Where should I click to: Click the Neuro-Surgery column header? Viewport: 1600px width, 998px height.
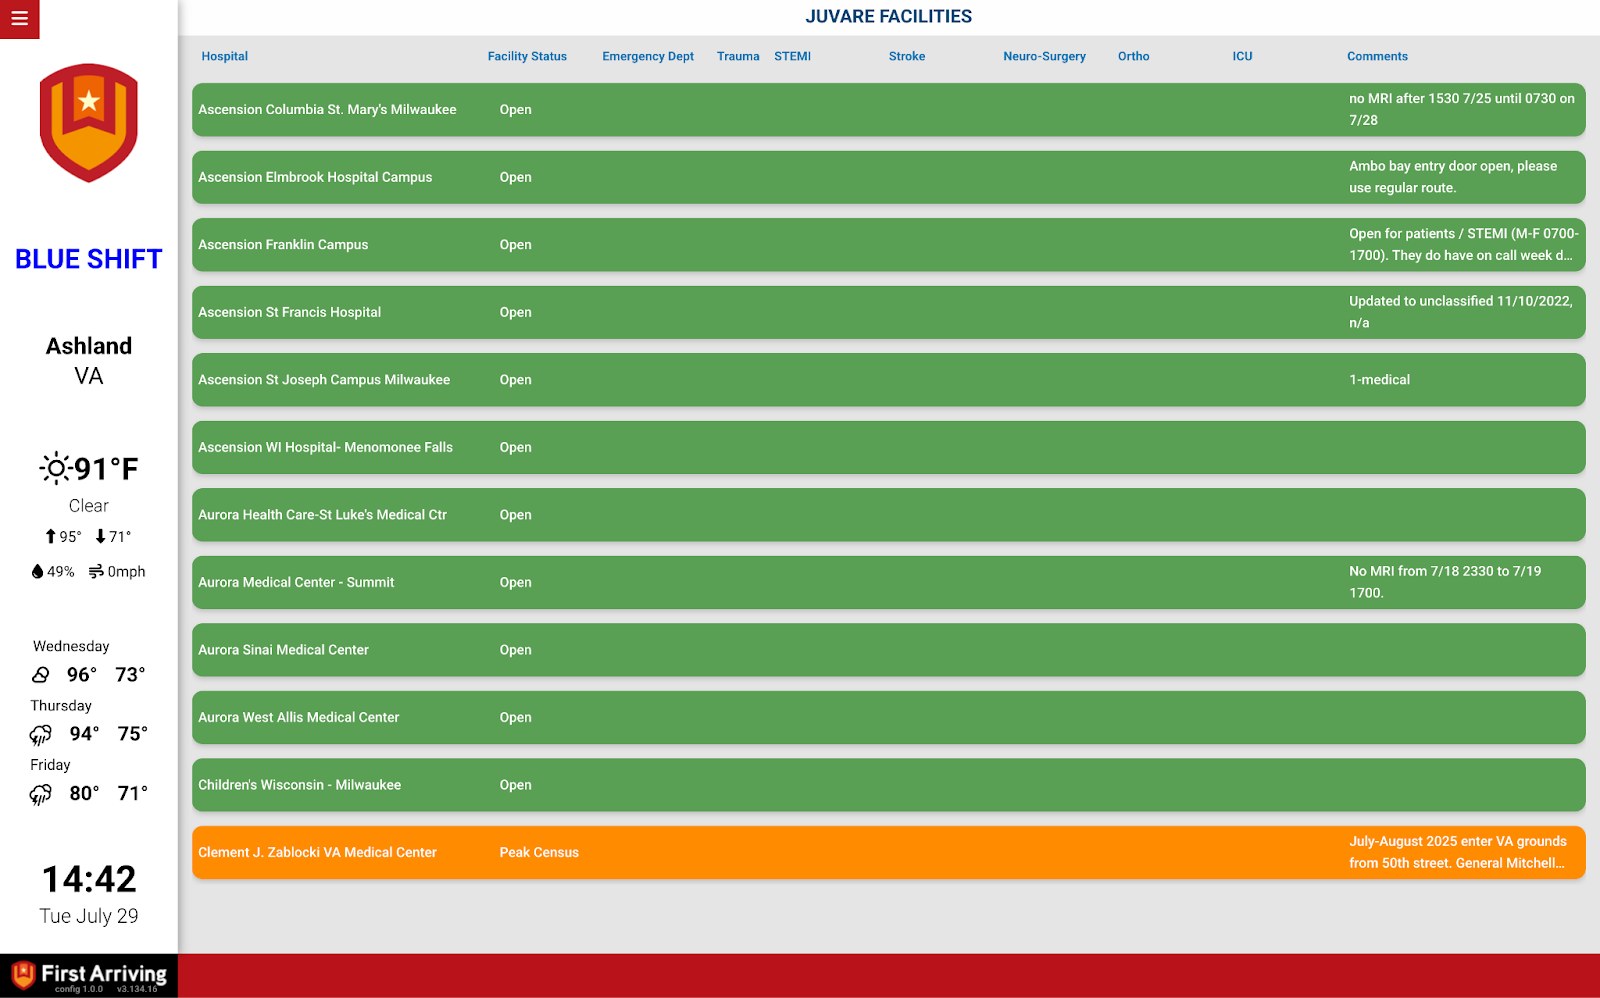click(1044, 57)
